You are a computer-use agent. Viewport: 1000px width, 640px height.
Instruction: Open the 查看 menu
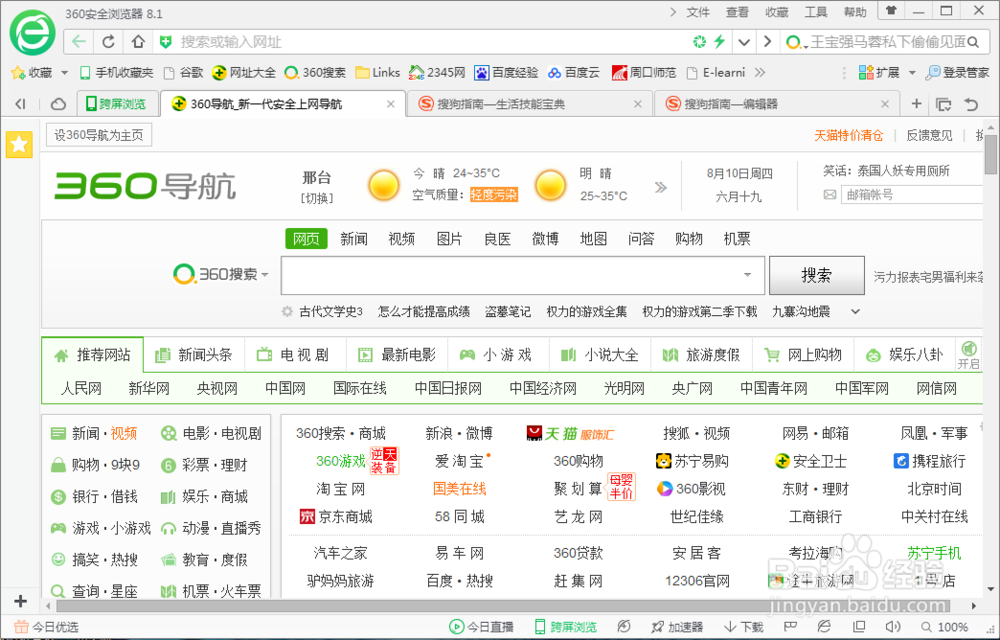pos(737,12)
